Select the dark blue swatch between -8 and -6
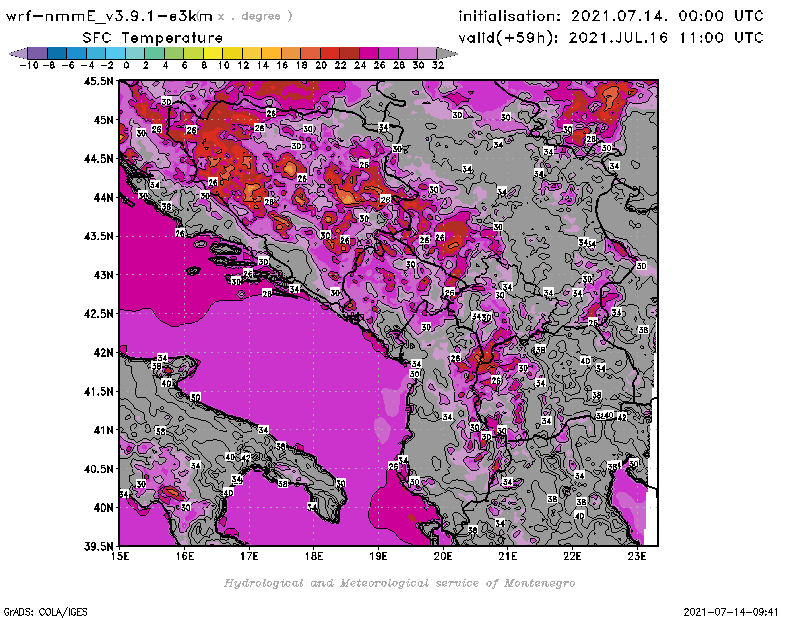The image size is (800, 618). 57,53
